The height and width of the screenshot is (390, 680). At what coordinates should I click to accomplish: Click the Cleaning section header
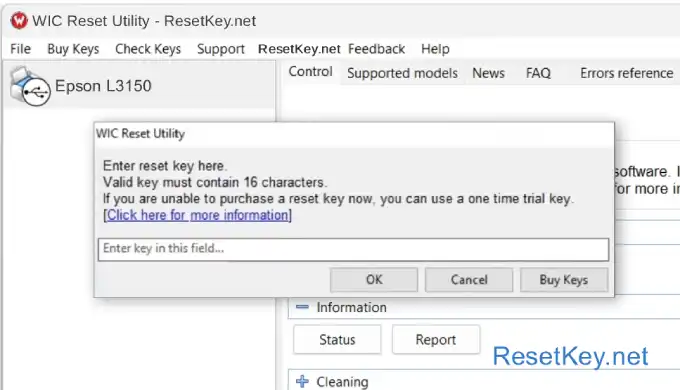[x=484, y=381]
